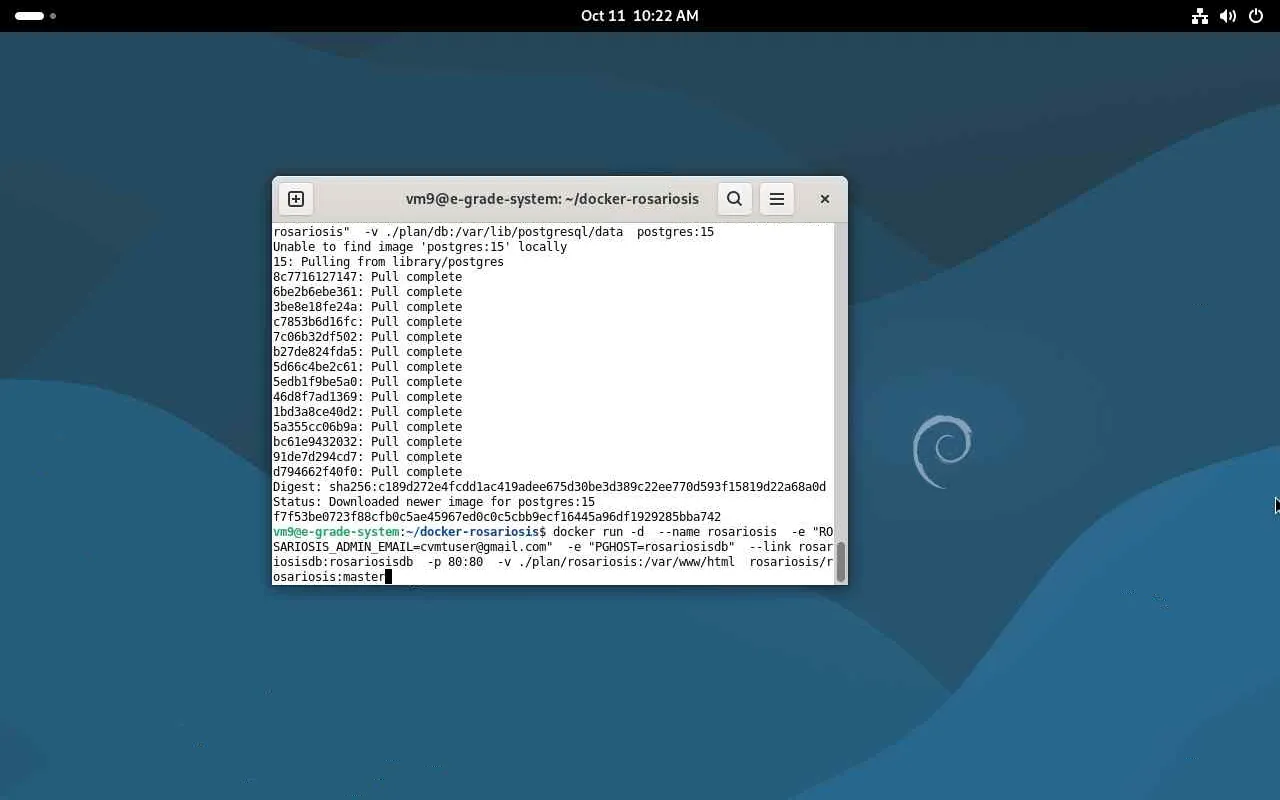Screen dimensions: 1280x800
Task: Click the '8c7716127147: Pull complete' line
Action: click(x=367, y=277)
